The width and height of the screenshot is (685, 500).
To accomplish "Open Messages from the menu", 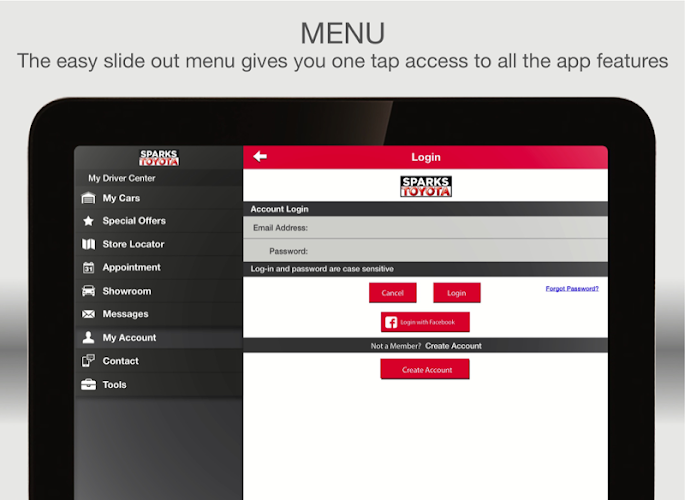I will click(x=159, y=314).
